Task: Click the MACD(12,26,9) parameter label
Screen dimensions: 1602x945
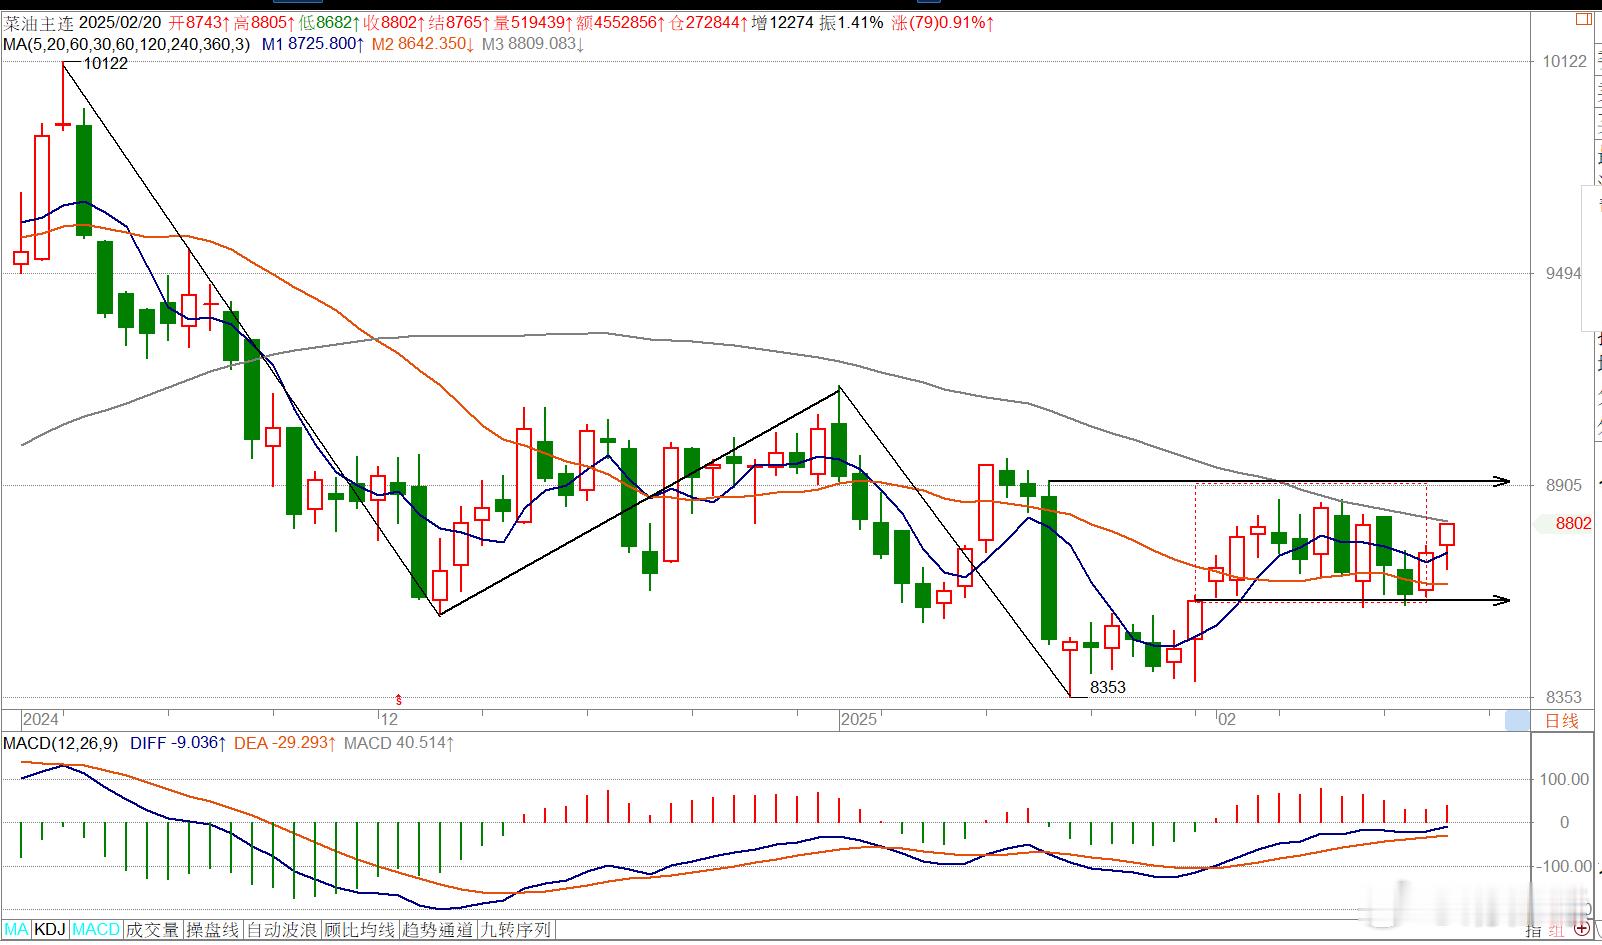Action: point(61,743)
